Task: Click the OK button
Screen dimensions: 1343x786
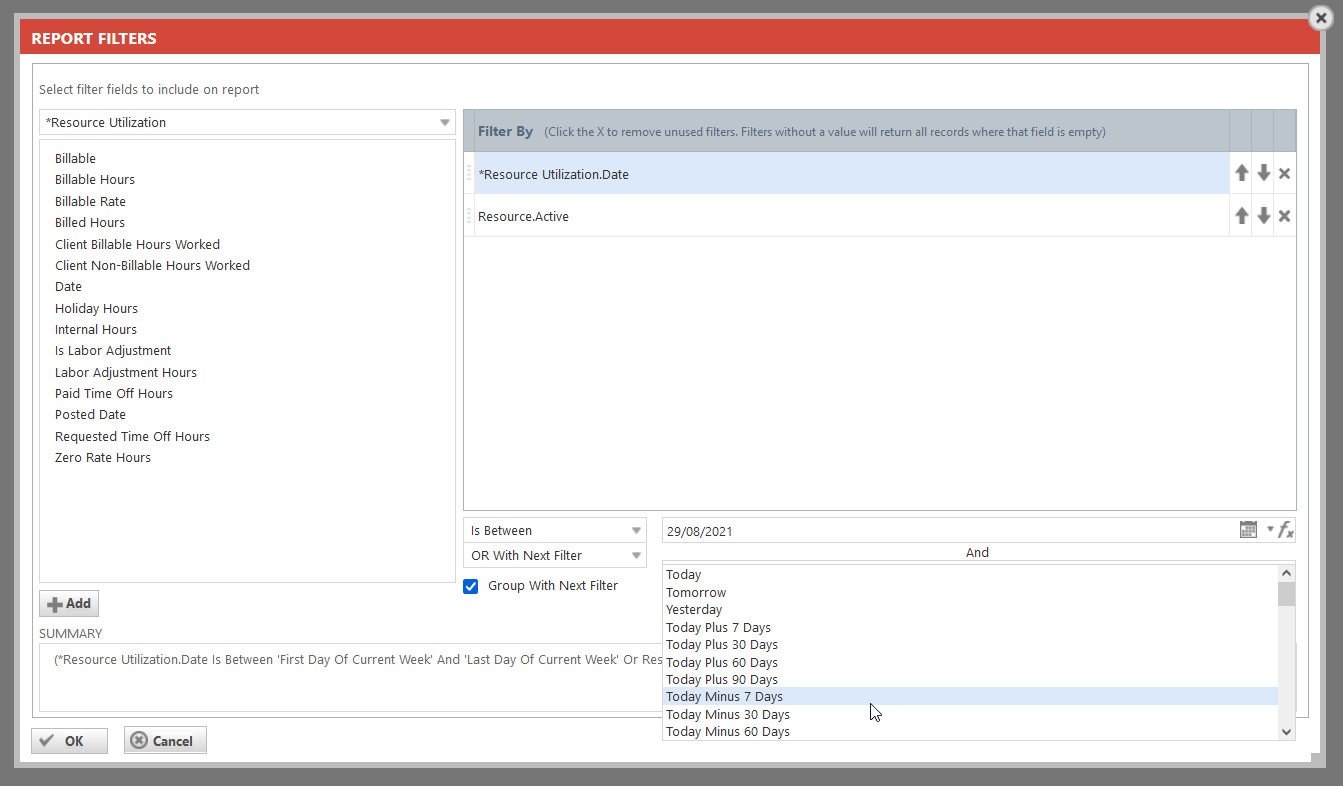Action: click(x=69, y=741)
